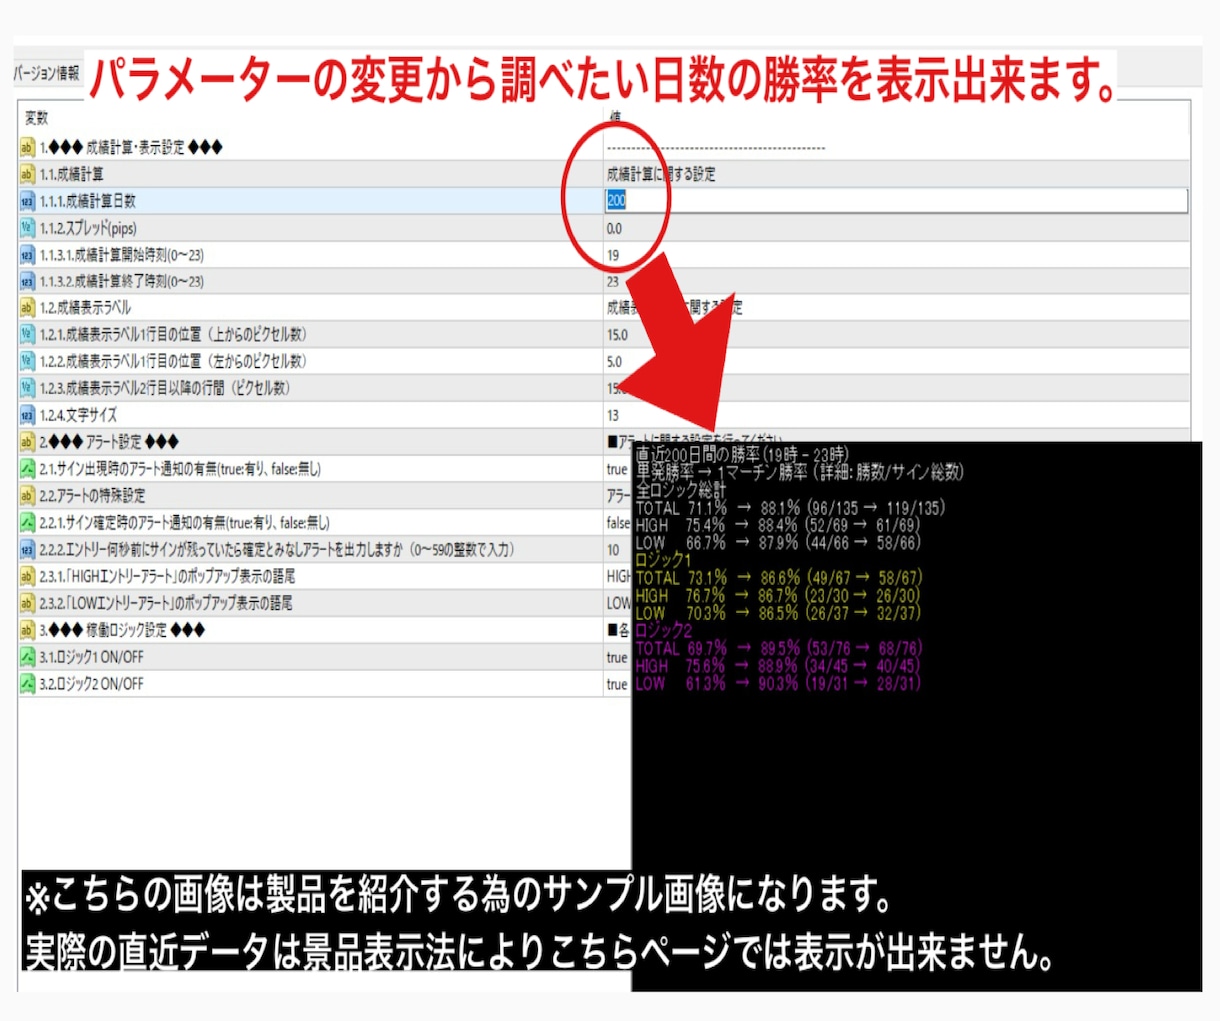
Task: Click the integer icon beside 1.2.4.文字サイズ
Action: coord(27,415)
